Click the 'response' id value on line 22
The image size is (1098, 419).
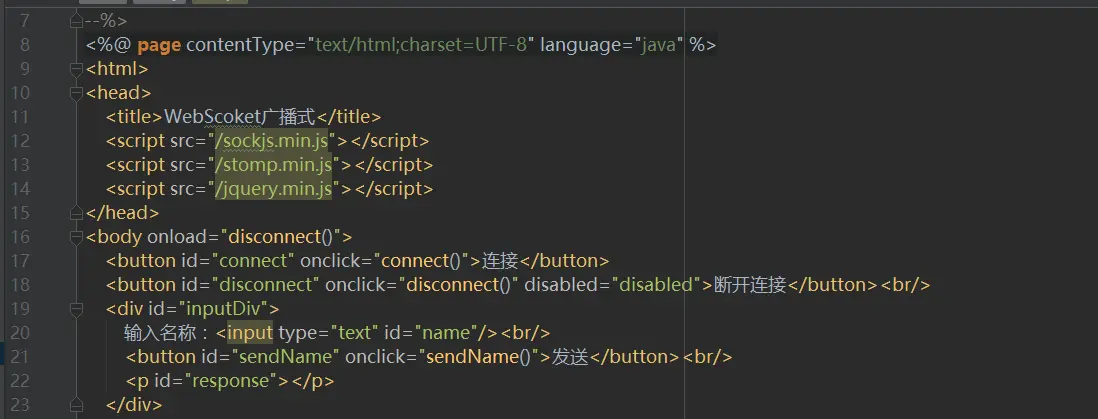click(x=230, y=380)
